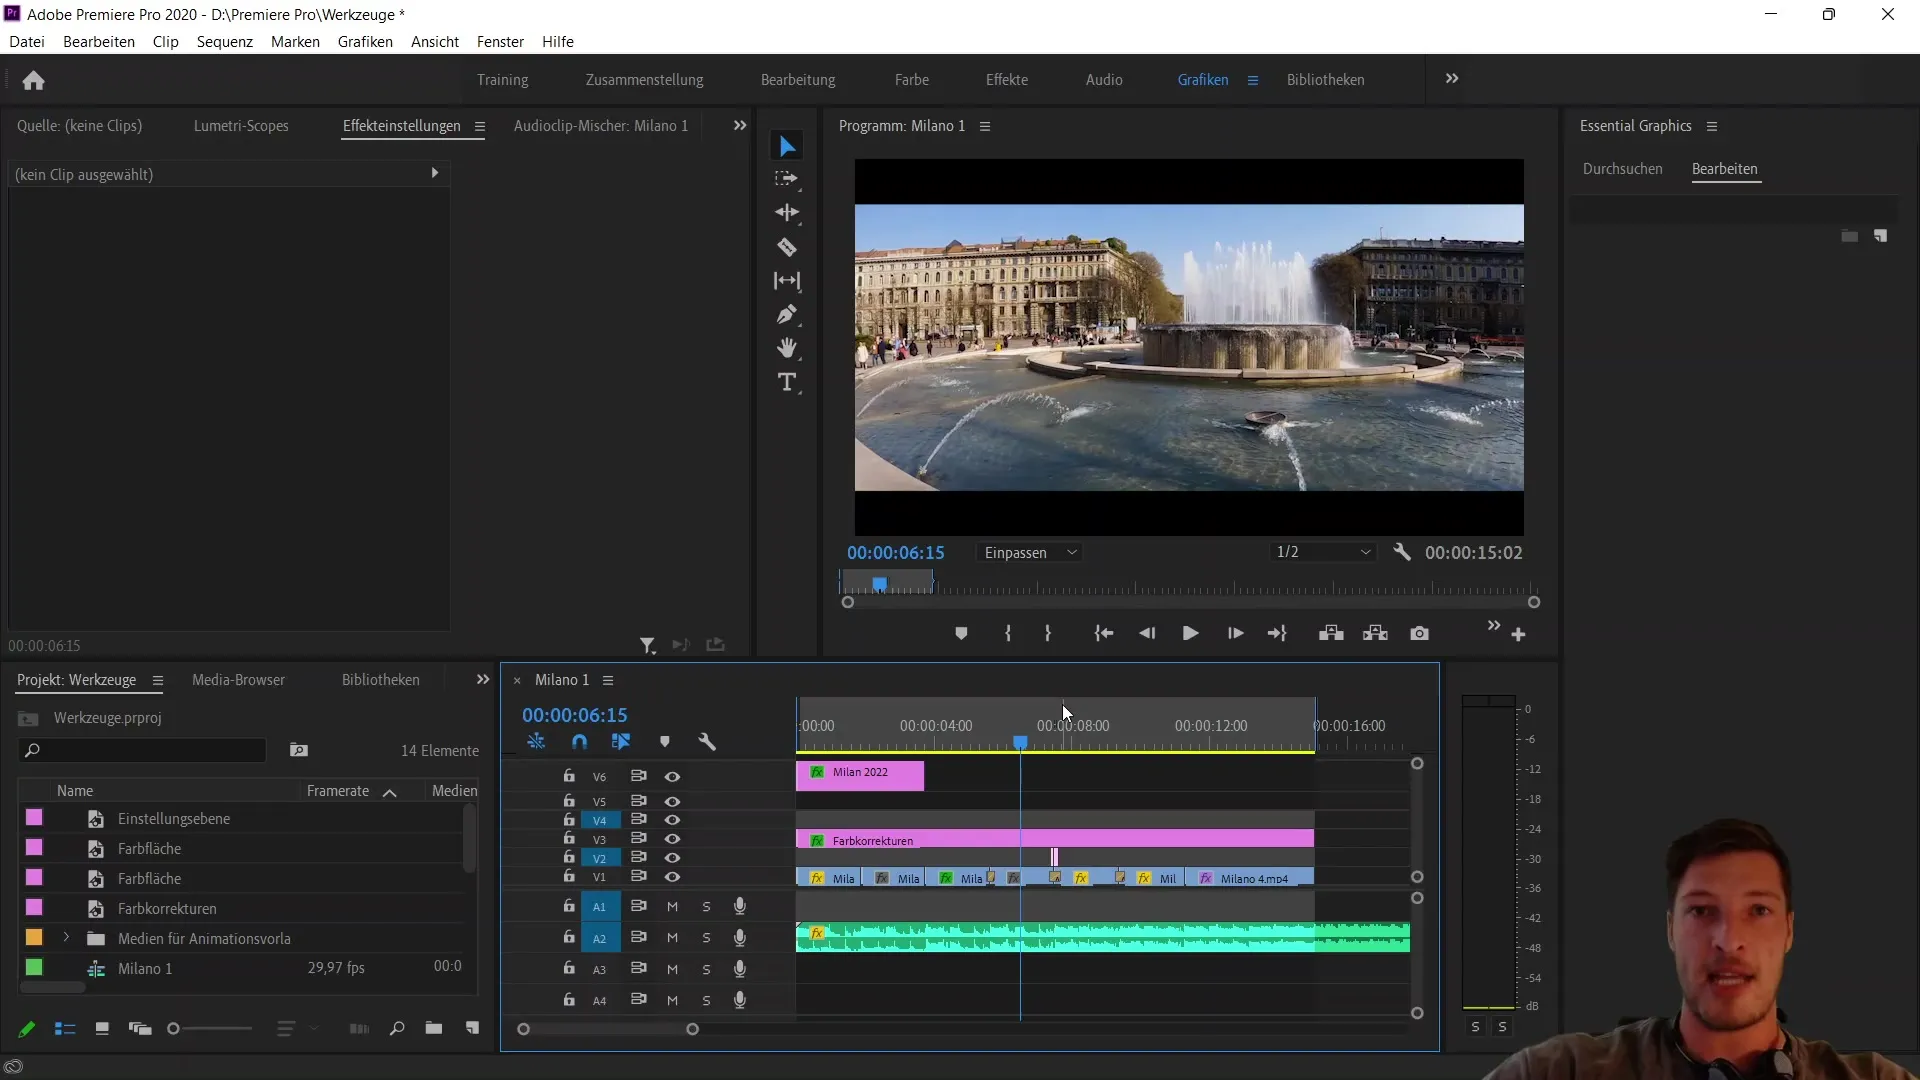Image resolution: width=1920 pixels, height=1080 pixels.
Task: Open Grafiken workspace menu
Action: (x=1252, y=80)
